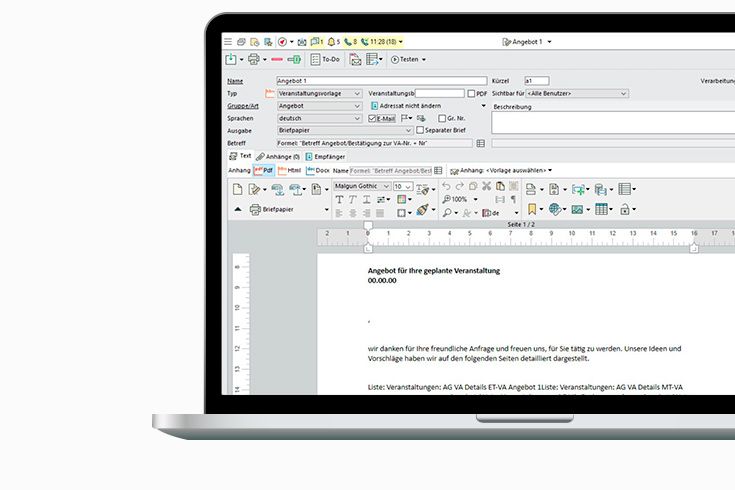Select the Pdf attachment format
735x490 pixels.
click(x=263, y=171)
